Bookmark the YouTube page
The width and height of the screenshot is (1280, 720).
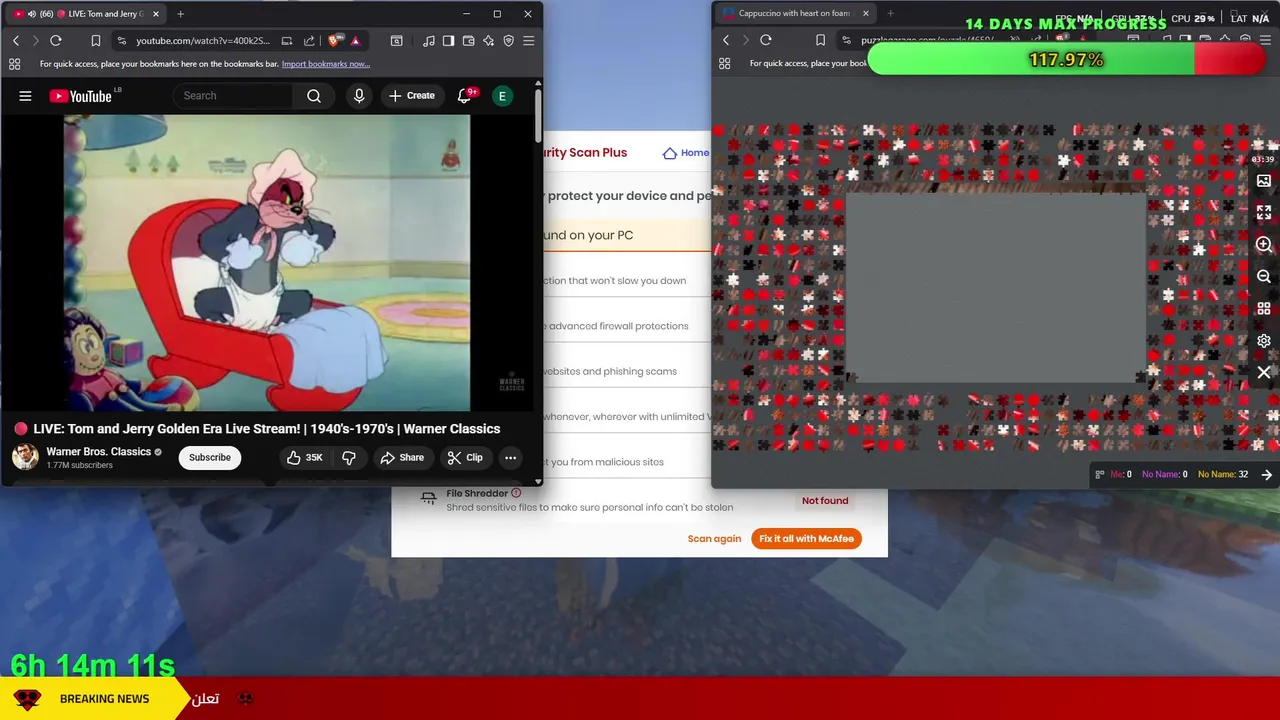(96, 41)
